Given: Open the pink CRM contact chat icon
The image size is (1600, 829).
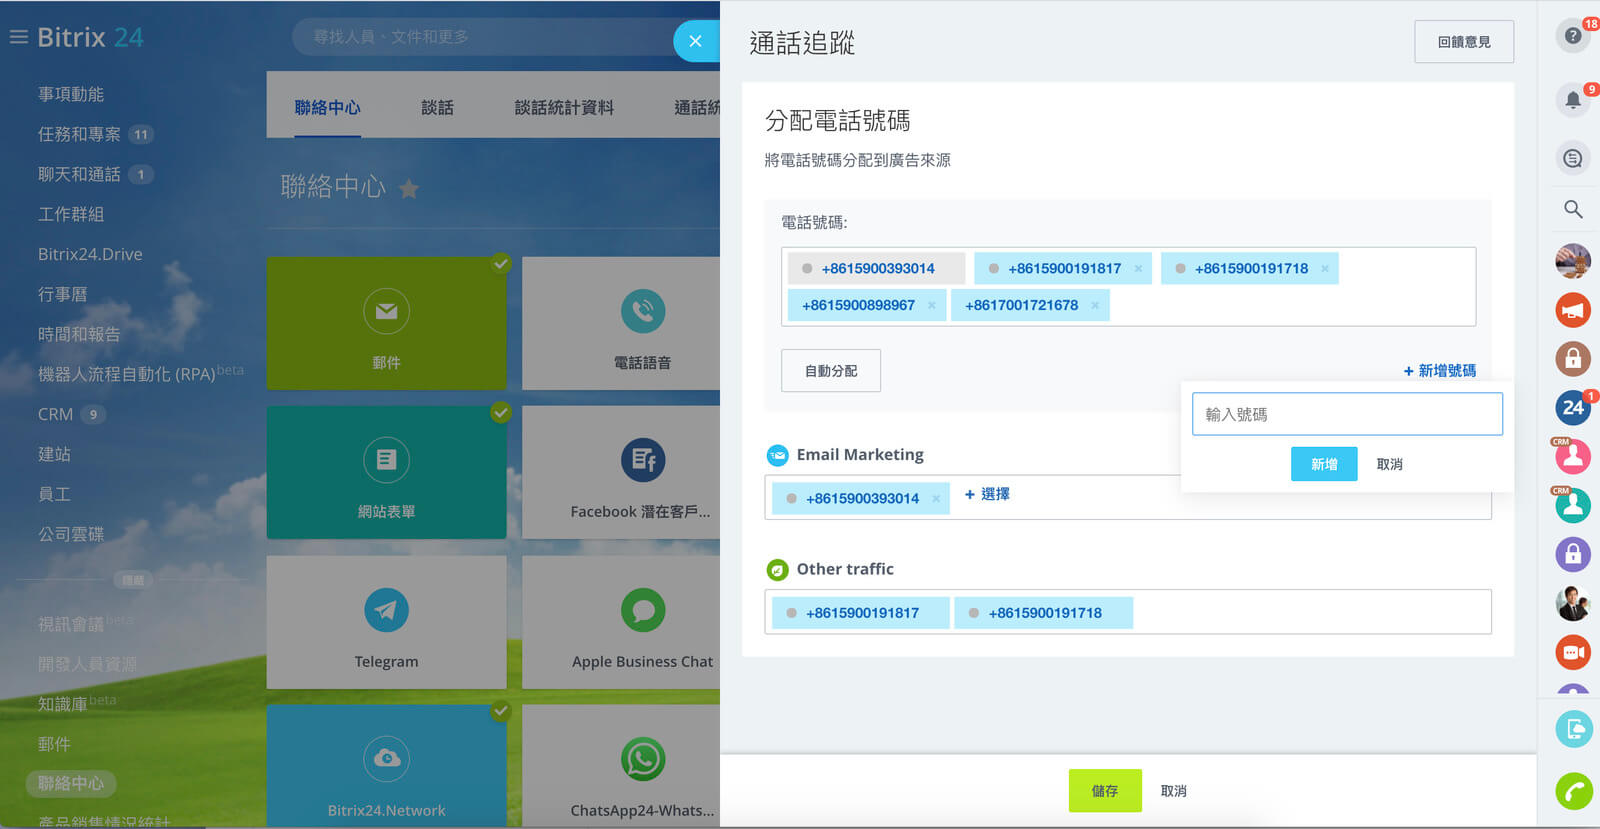Looking at the screenshot, I should click(1573, 457).
